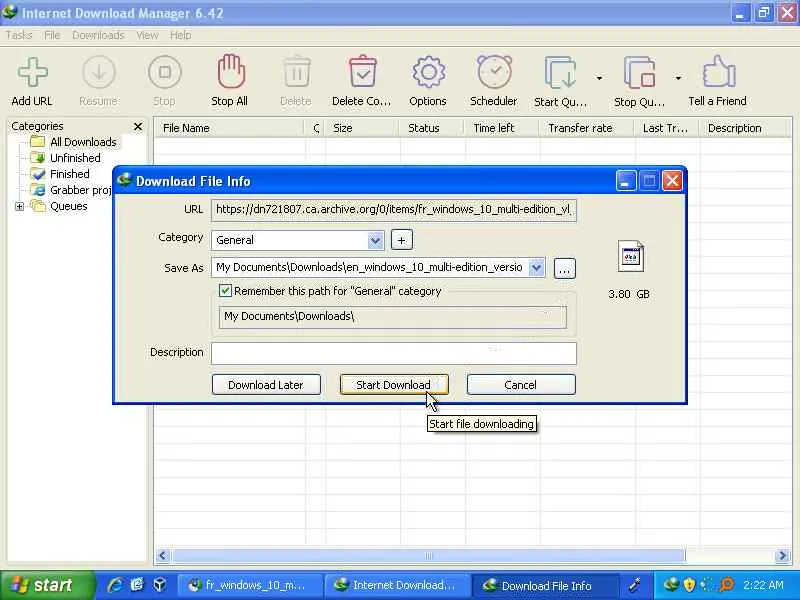Click Start Download button
This screenshot has width=800, height=600.
click(x=394, y=385)
